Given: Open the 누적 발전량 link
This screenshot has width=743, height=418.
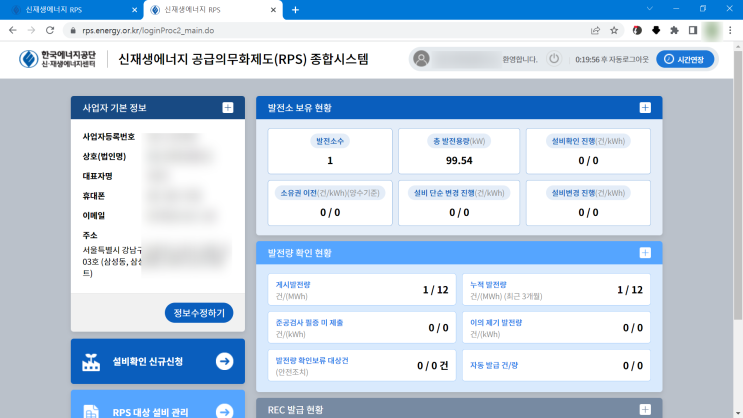Looking at the screenshot, I should [488, 285].
